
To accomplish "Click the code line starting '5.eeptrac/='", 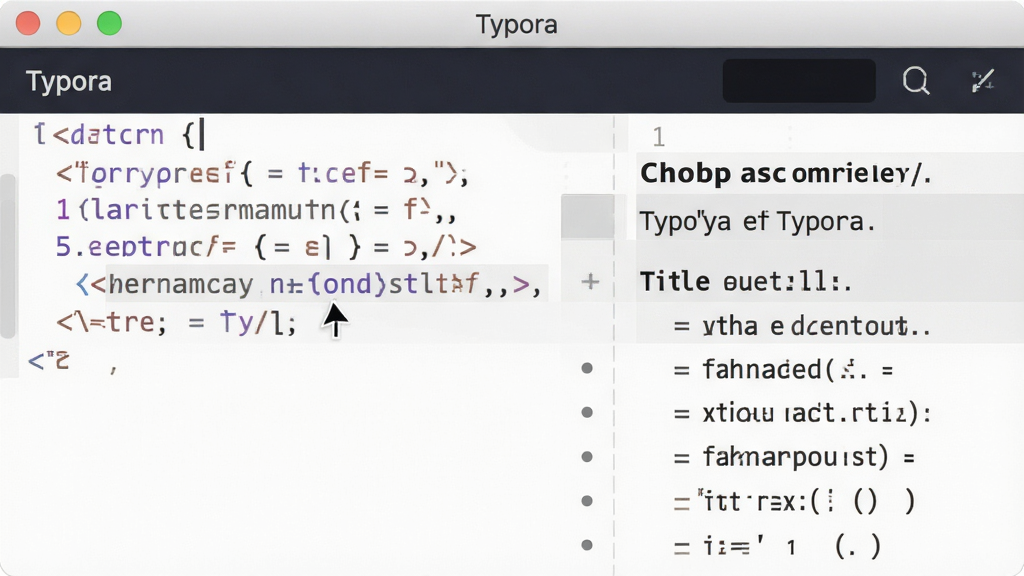I will point(266,247).
